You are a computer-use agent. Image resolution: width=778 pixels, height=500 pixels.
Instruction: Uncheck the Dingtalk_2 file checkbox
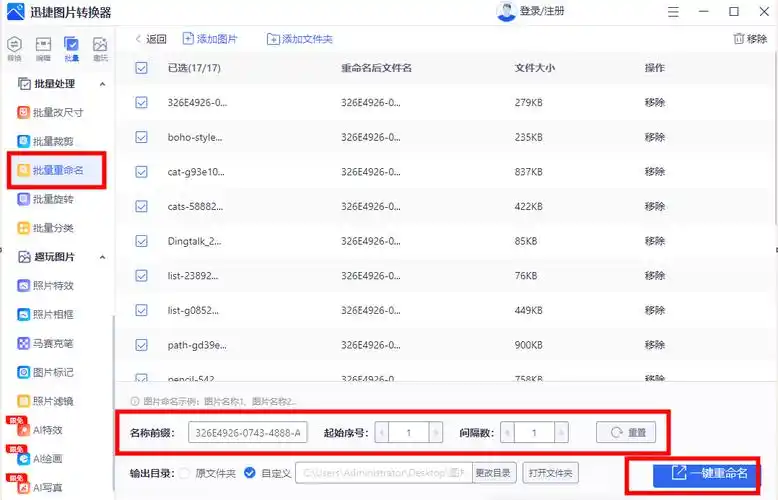(x=141, y=241)
